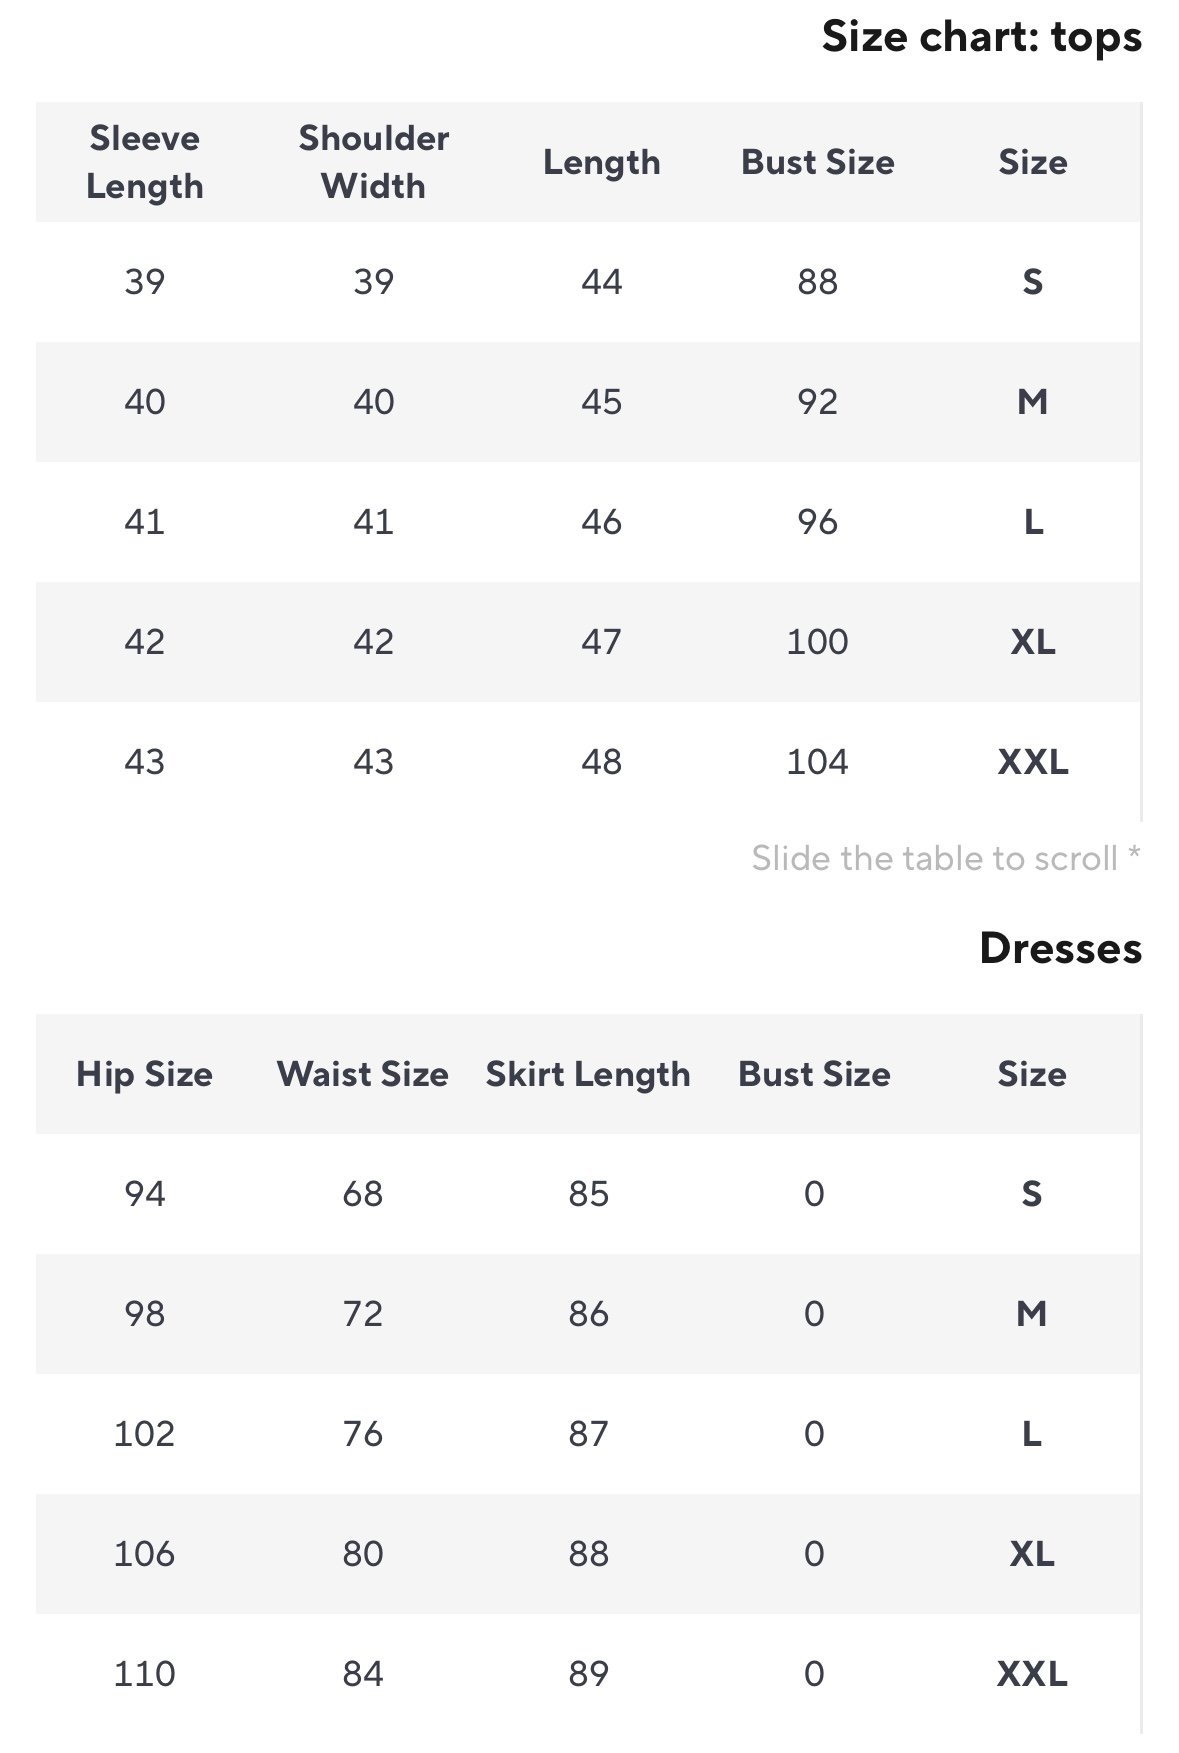This screenshot has height=1753, width=1179.
Task: Click the 'Size chart: tops' heading
Action: [x=981, y=38]
